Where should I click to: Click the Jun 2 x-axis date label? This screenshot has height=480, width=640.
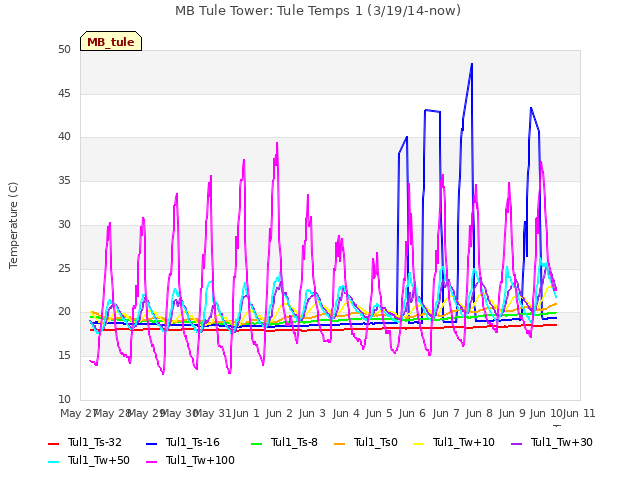point(279,413)
